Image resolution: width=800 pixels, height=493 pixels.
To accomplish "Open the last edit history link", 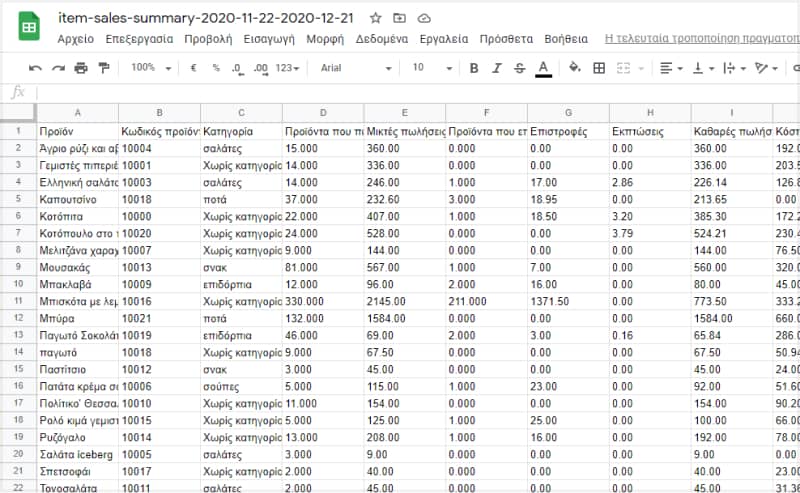I will (x=702, y=39).
